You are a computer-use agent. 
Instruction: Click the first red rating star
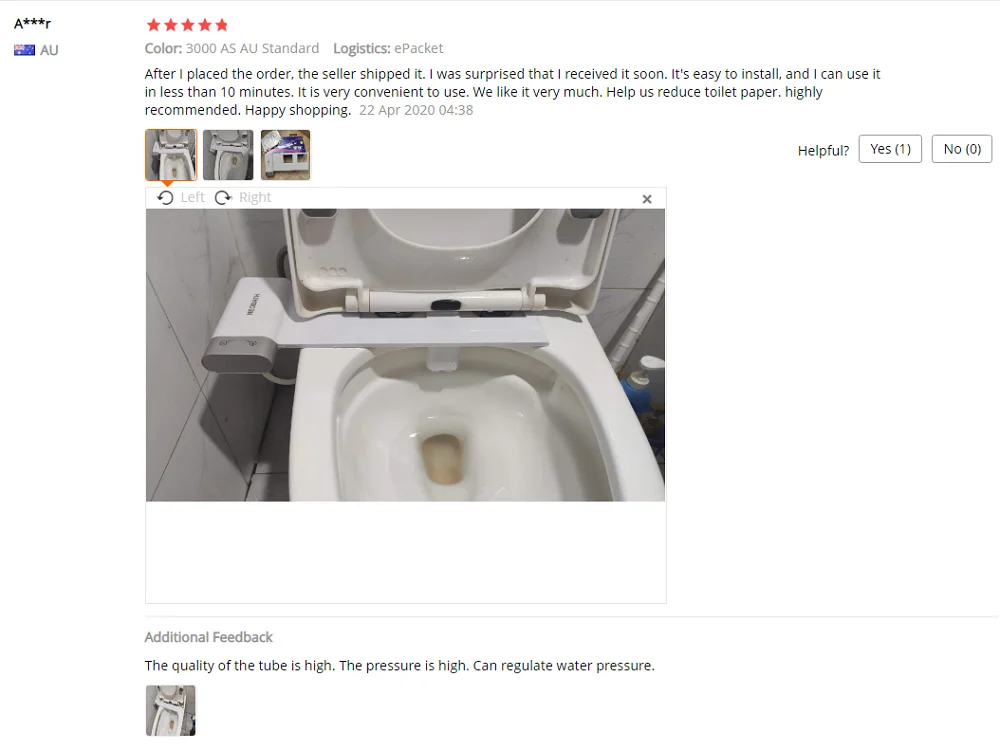[x=153, y=25]
